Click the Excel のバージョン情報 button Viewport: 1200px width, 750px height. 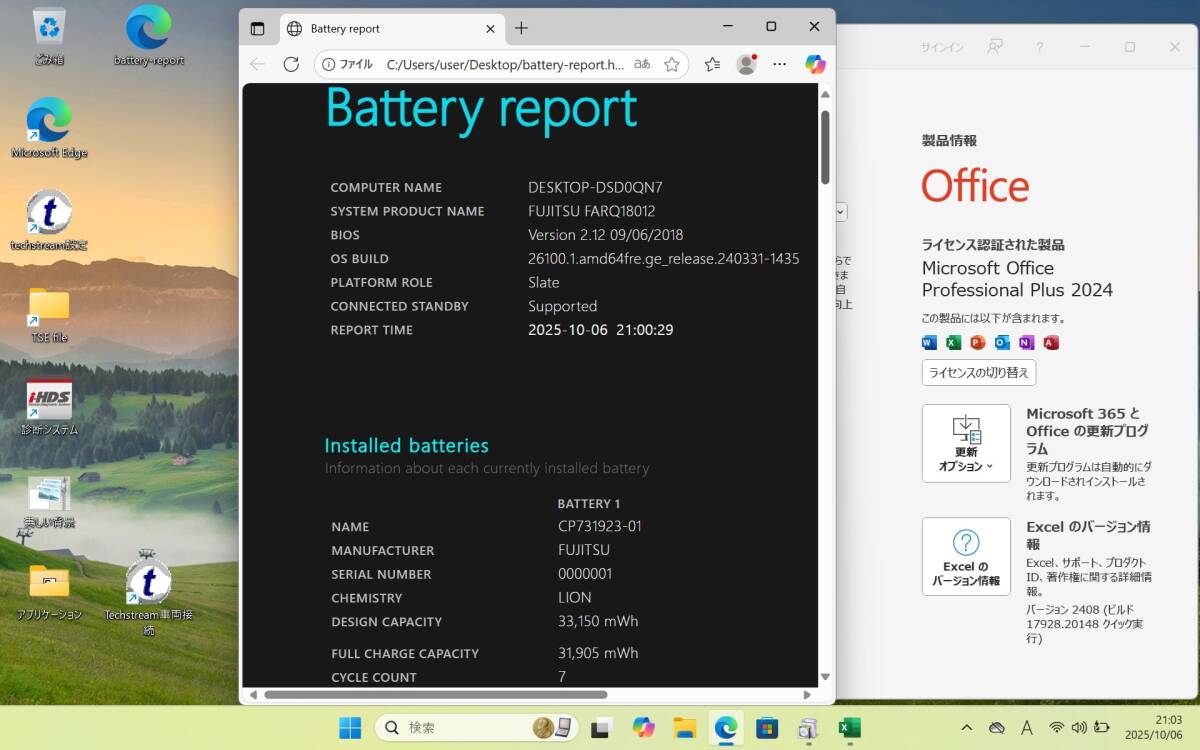966,556
